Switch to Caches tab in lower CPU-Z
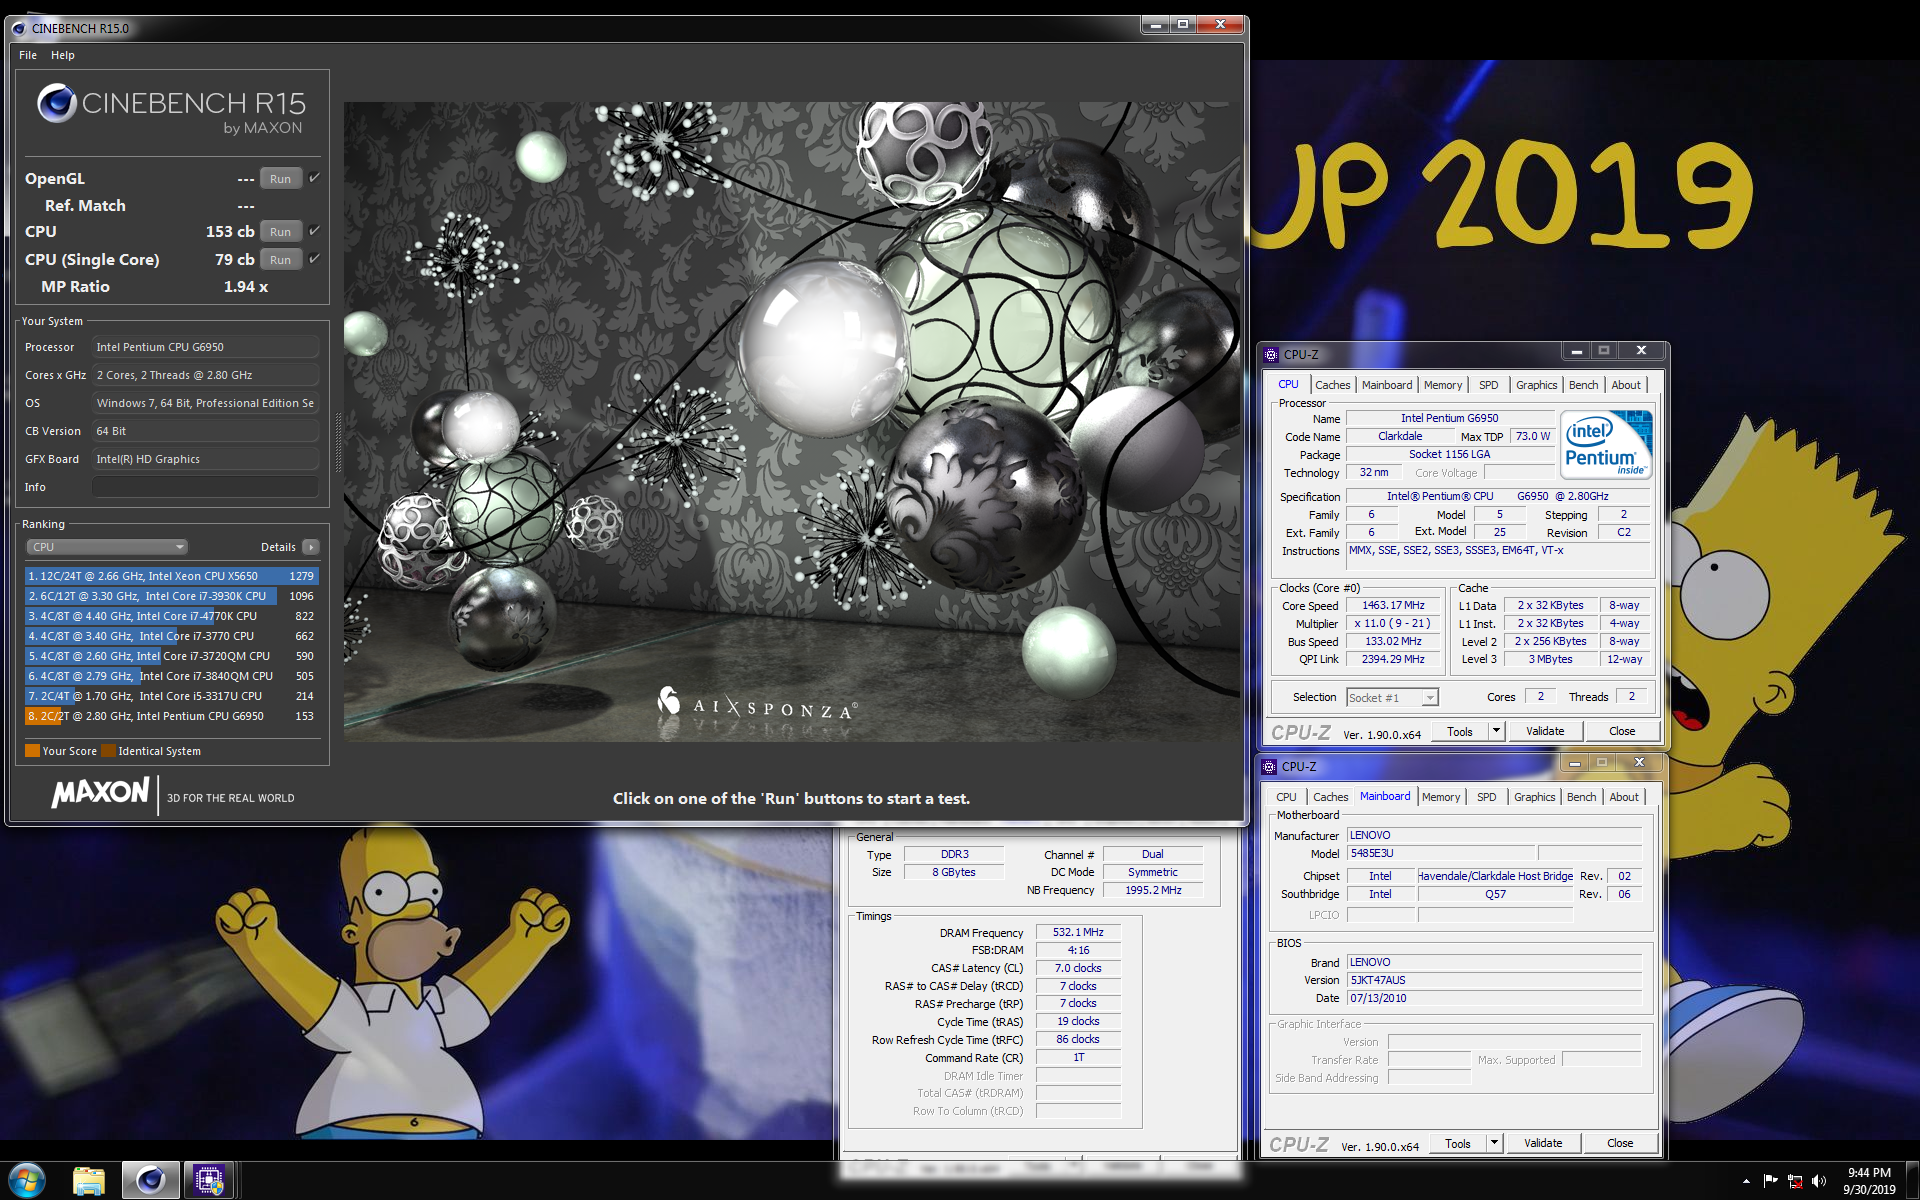Viewport: 1920px width, 1200px height. coord(1330,797)
